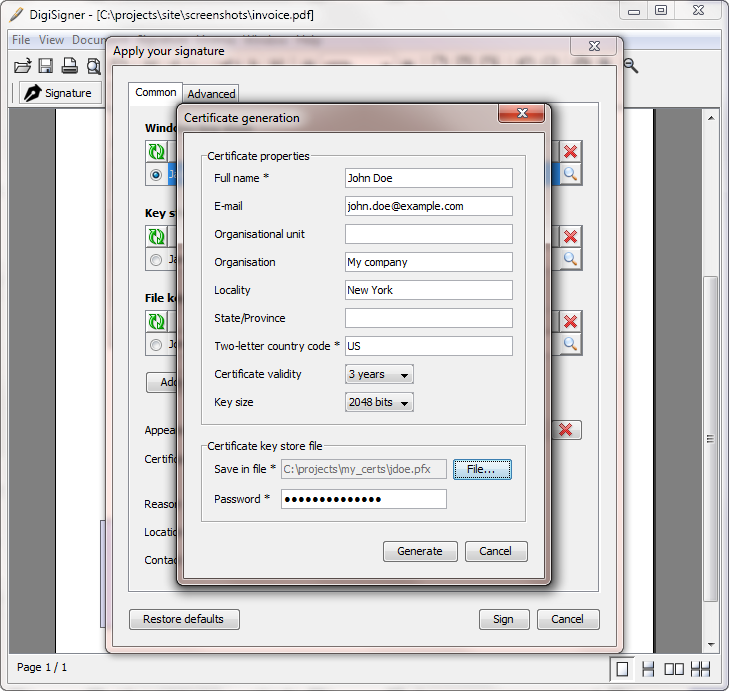
Task: Click the State/Province input field
Action: click(429, 318)
